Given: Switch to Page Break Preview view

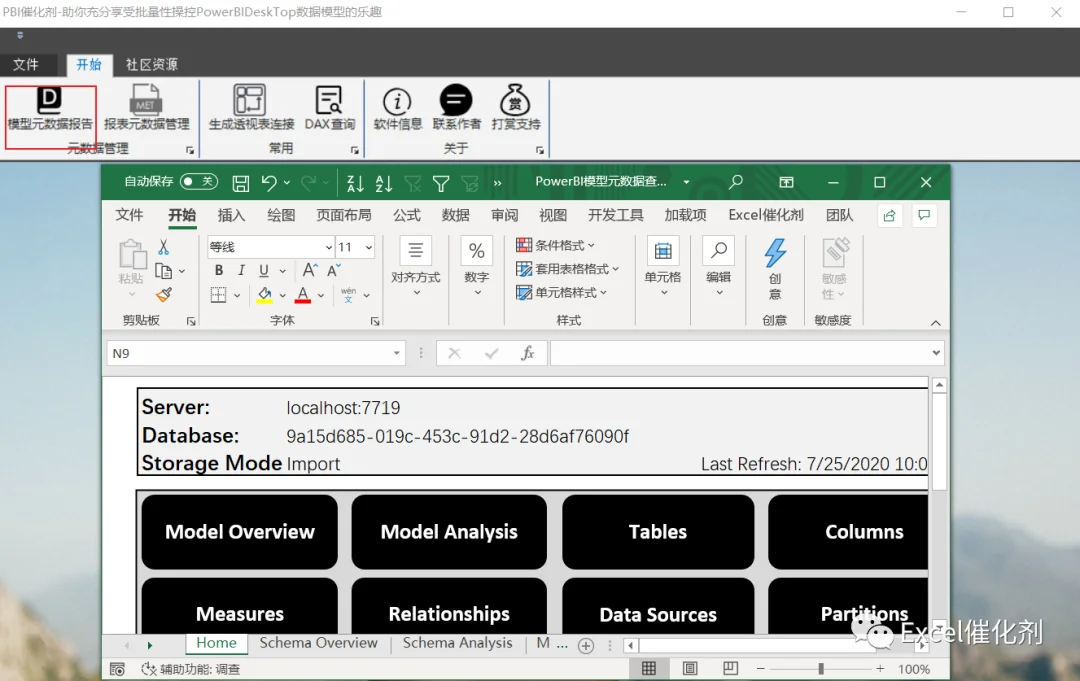Looking at the screenshot, I should pos(730,669).
